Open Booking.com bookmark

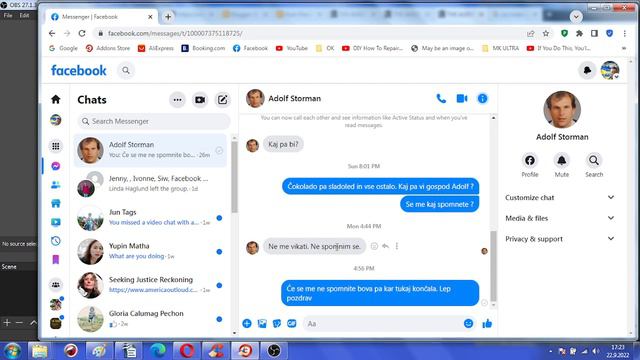[x=203, y=48]
